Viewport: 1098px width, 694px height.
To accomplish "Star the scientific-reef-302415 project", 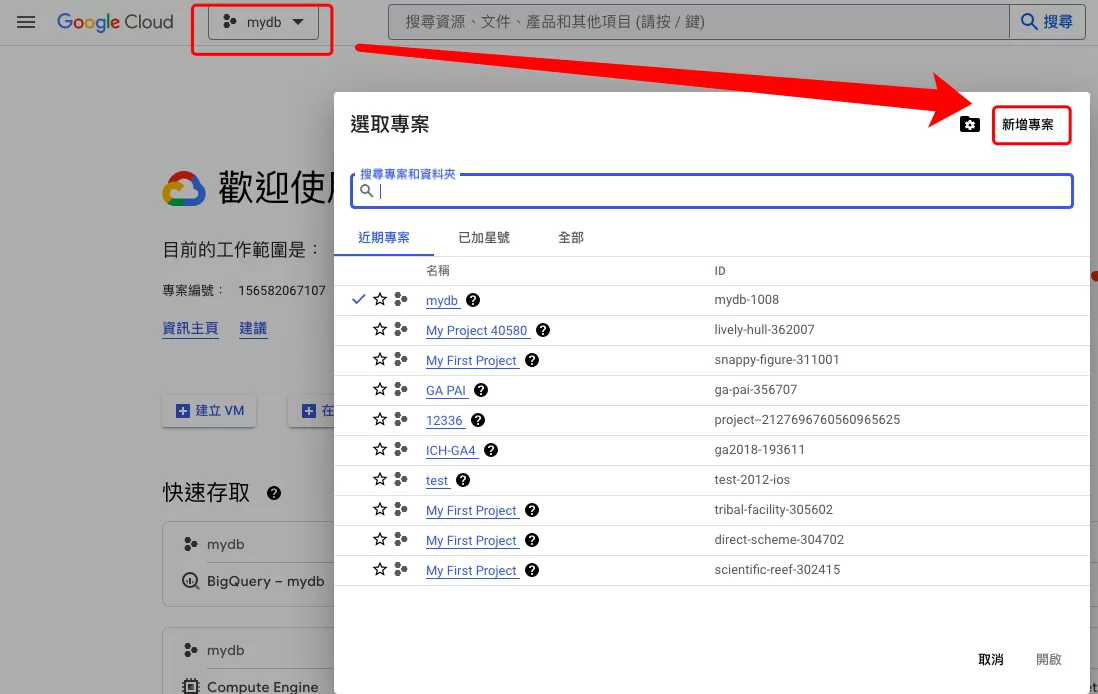I will pos(380,570).
